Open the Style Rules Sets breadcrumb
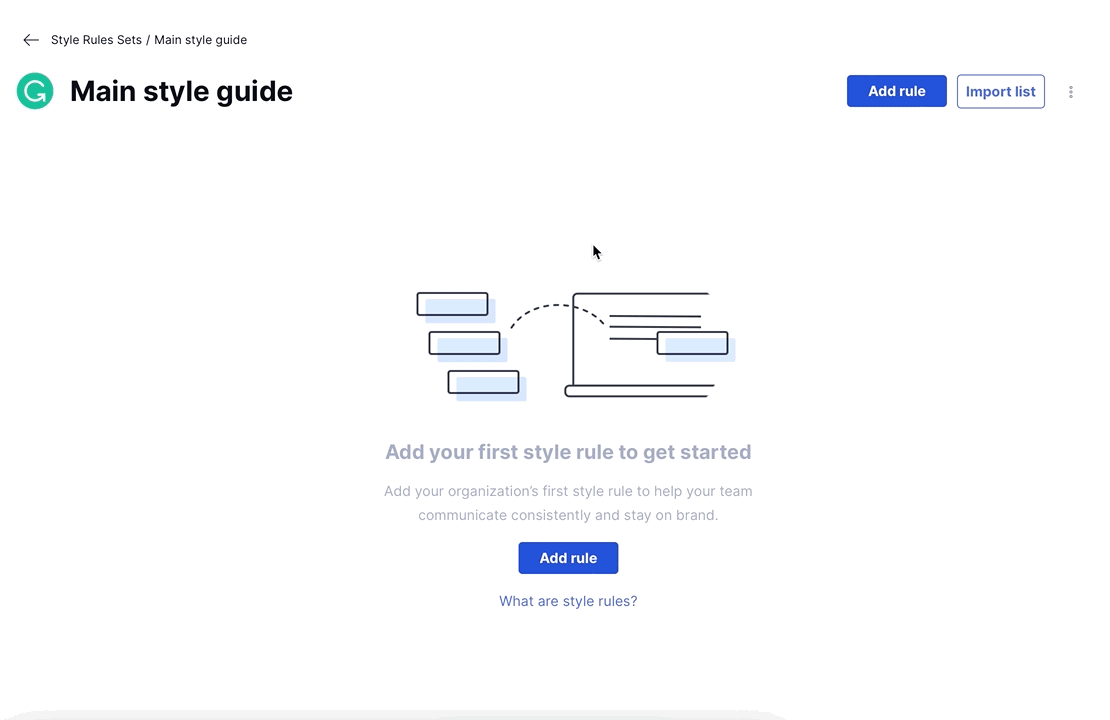The image size is (1110, 720). coord(96,39)
